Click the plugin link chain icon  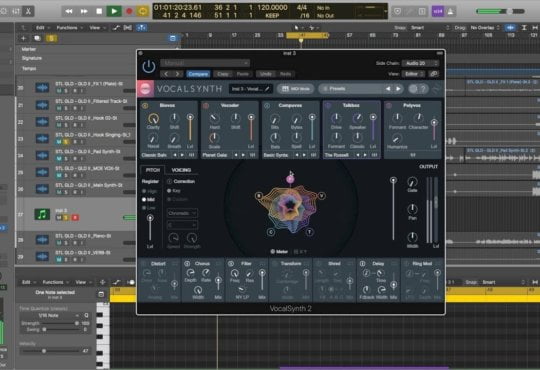click(x=434, y=74)
